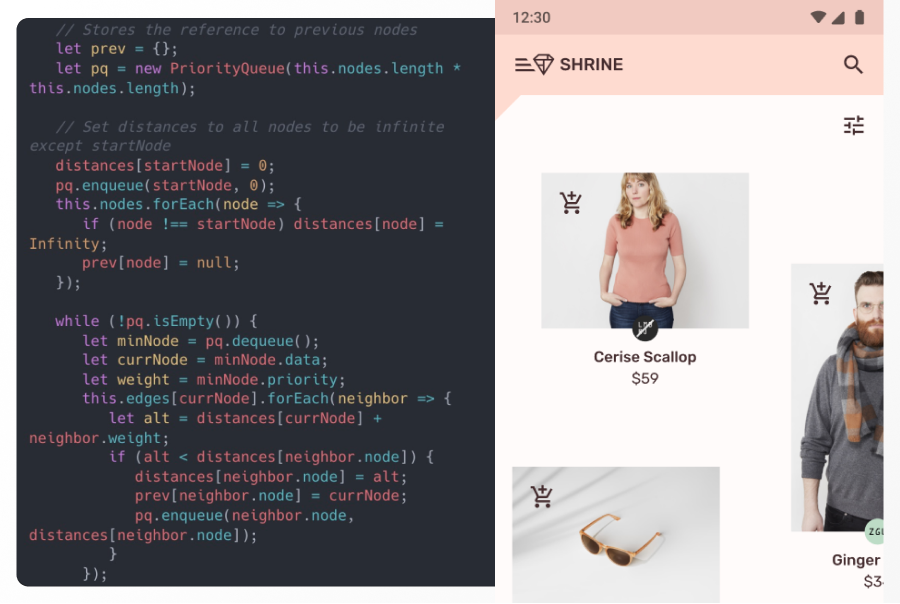Image resolution: width=900 pixels, height=604 pixels.
Task: Open the Cerise Scallop product photo
Action: point(645,250)
